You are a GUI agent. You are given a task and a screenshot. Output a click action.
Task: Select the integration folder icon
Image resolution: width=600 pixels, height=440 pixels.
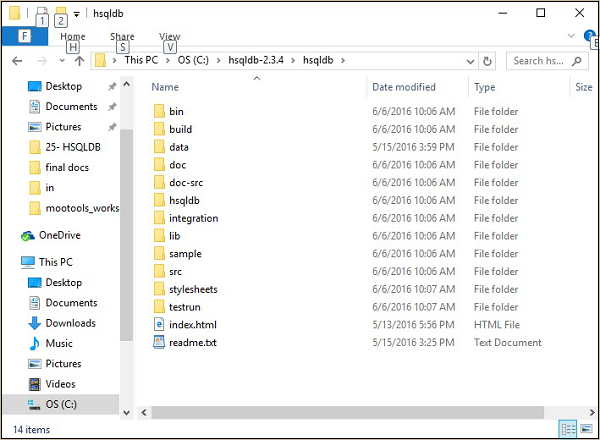pyautogui.click(x=159, y=218)
